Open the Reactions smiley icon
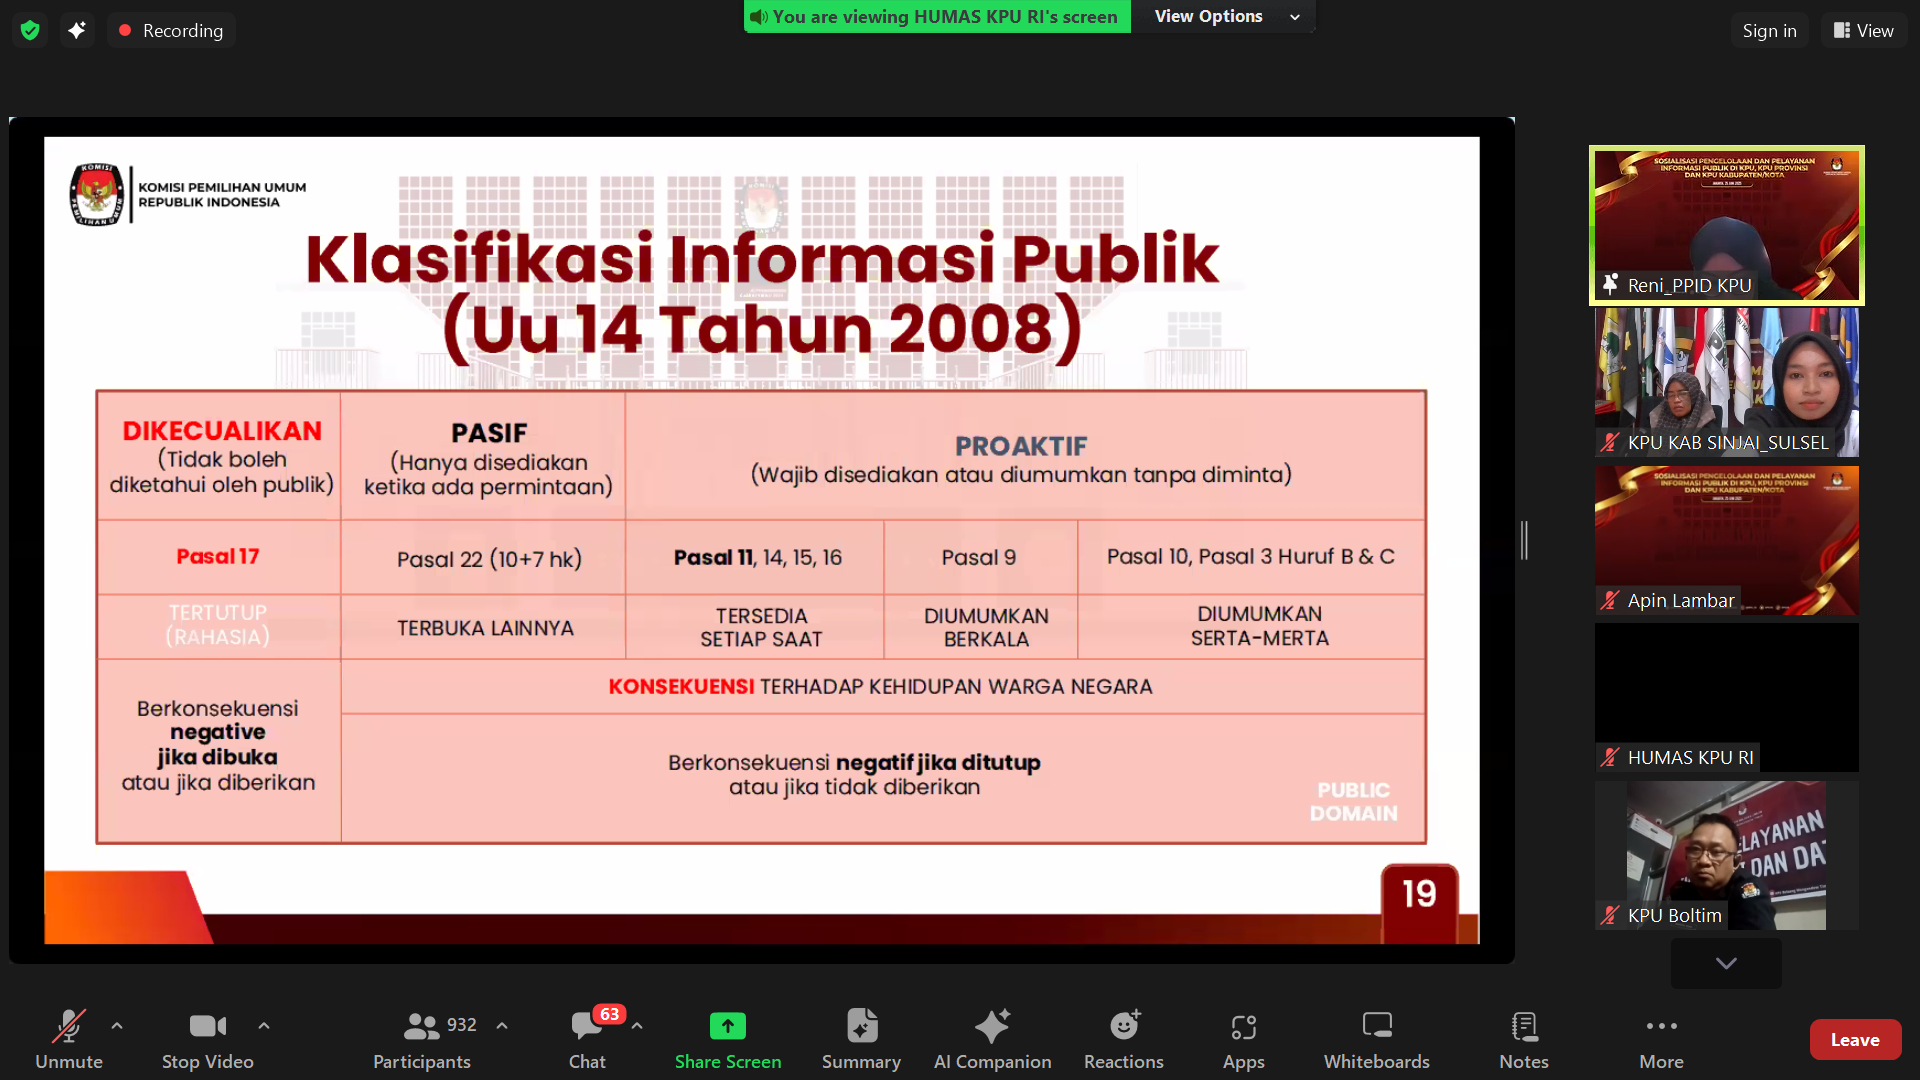This screenshot has height=1080, width=1920. pos(1123,1027)
